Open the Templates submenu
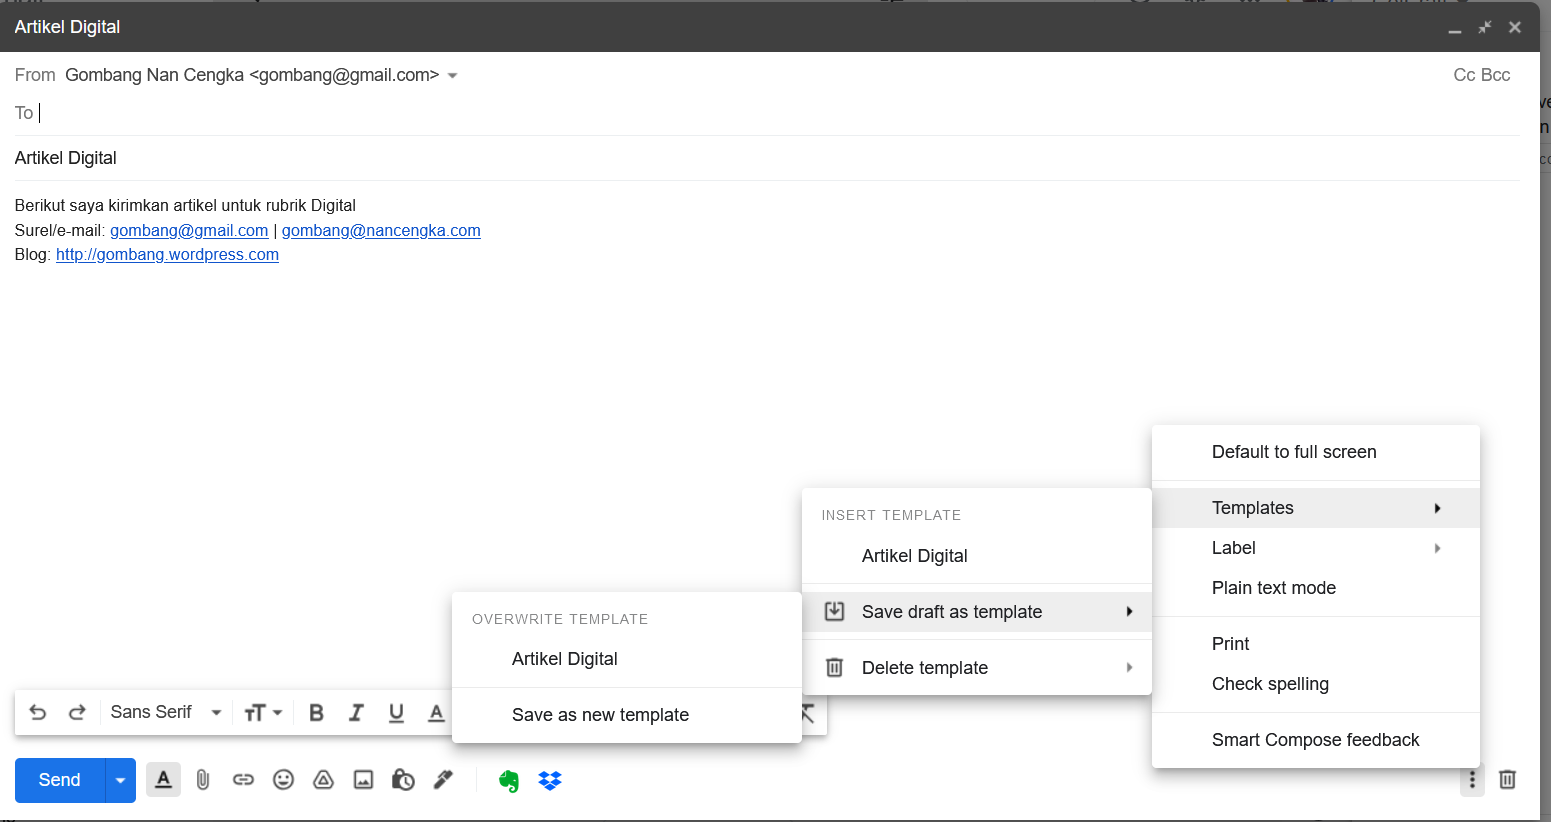Viewport: 1551px width, 822px height. (x=1316, y=508)
